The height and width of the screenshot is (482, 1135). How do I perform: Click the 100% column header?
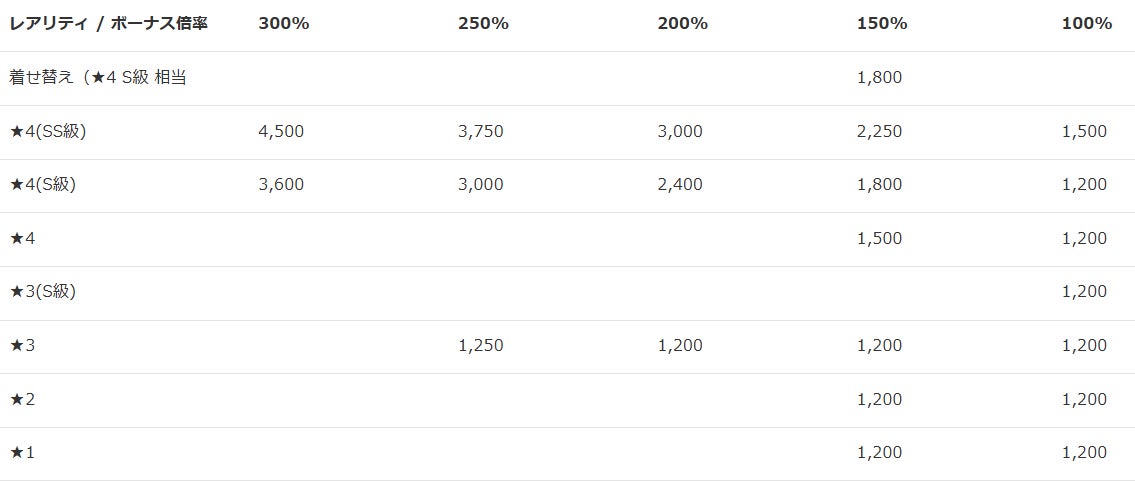point(1086,24)
